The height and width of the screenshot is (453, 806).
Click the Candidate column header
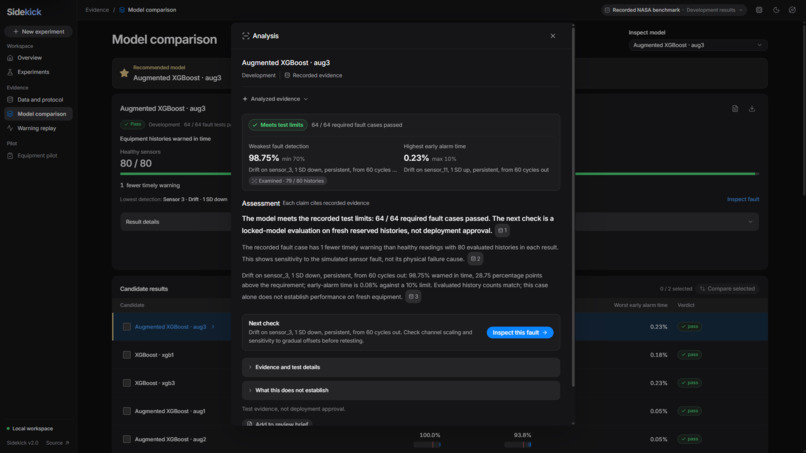click(x=132, y=305)
